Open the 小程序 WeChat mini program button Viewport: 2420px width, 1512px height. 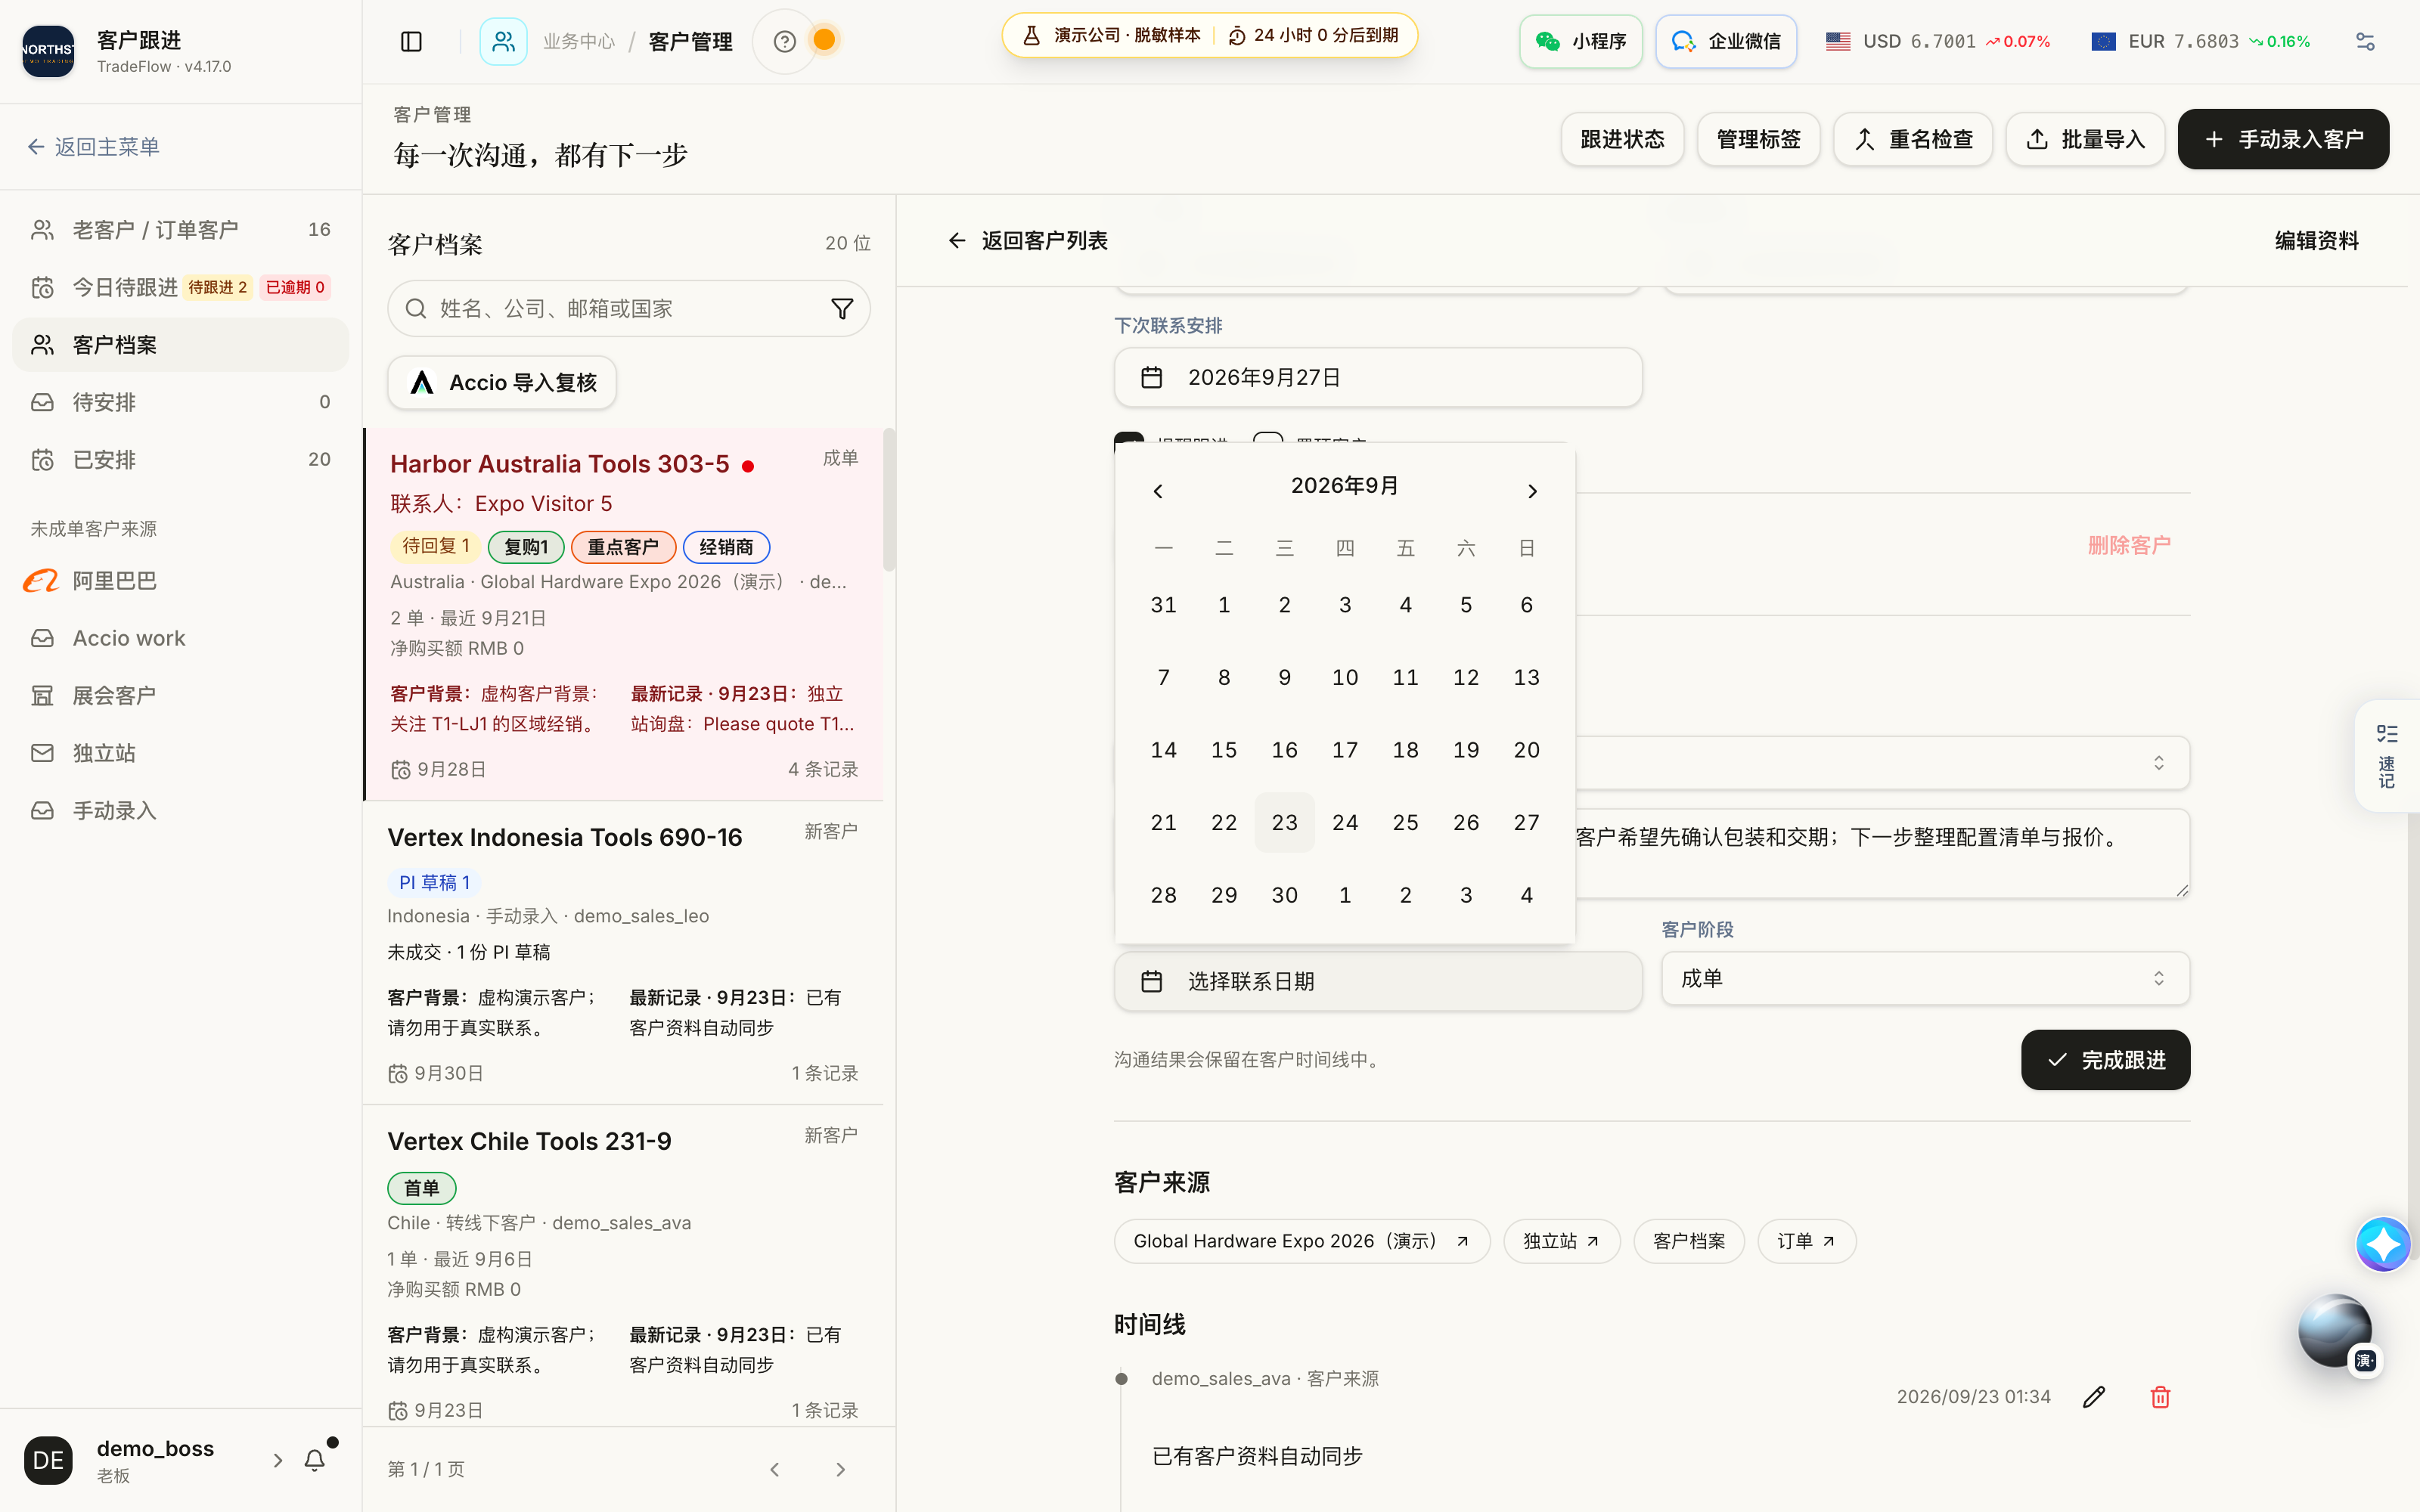[1581, 41]
